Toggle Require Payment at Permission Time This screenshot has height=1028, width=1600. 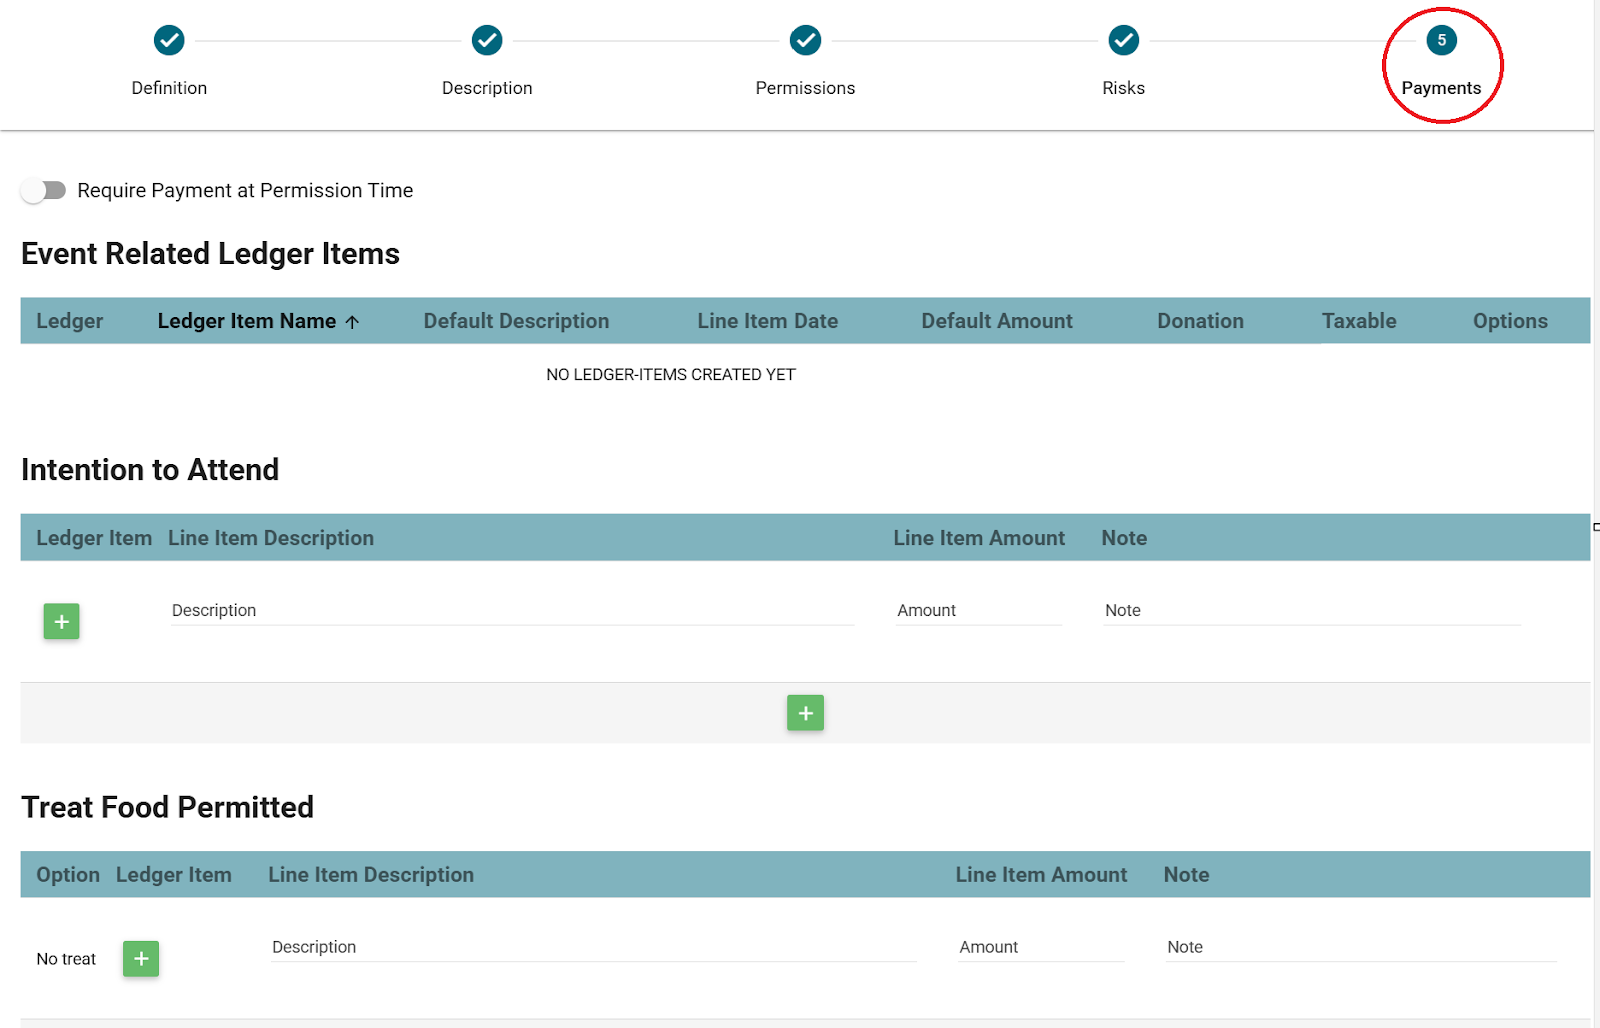tap(43, 190)
